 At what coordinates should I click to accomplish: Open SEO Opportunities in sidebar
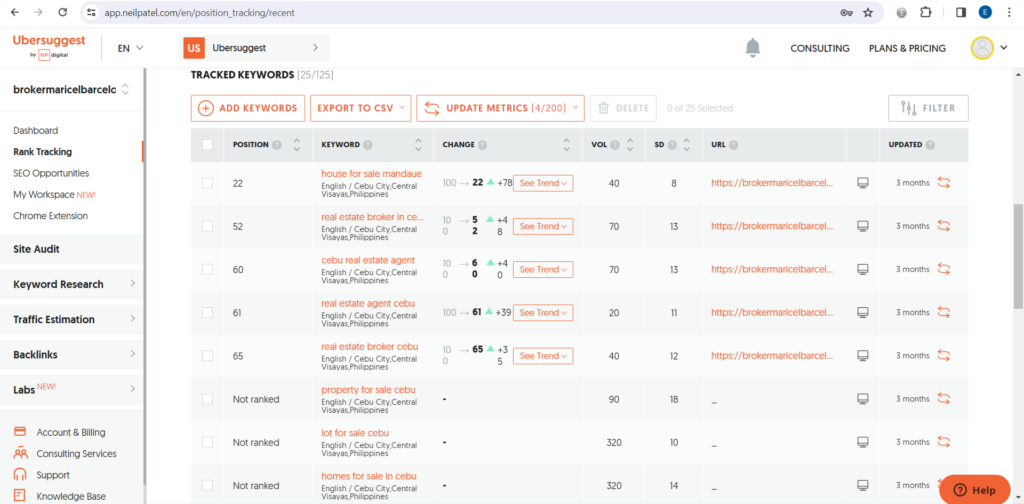point(51,173)
